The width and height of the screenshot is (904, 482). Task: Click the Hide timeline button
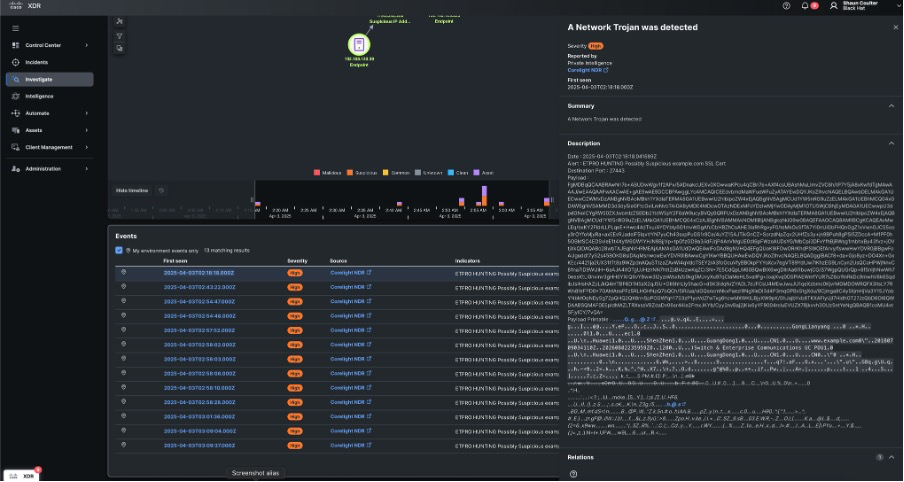(x=133, y=189)
